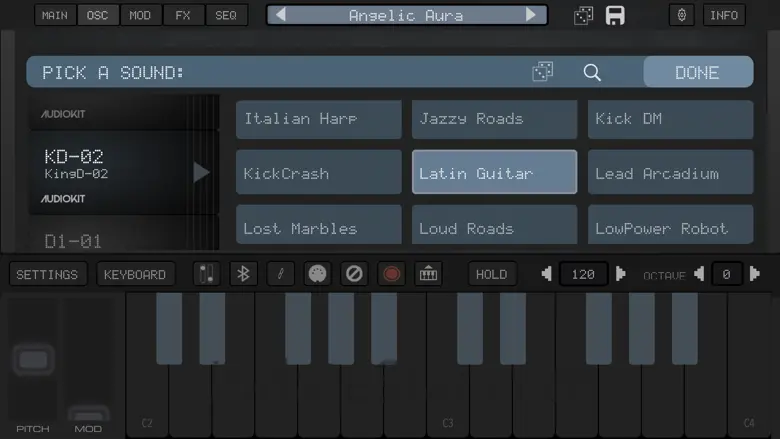Lower octave with left arrow
The image size is (780, 439).
pyautogui.click(x=699, y=274)
